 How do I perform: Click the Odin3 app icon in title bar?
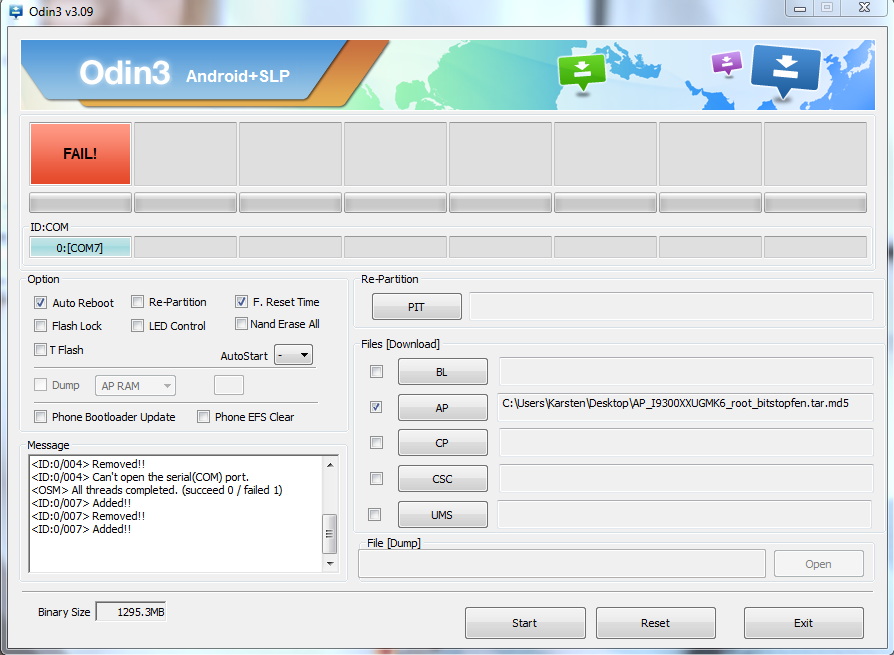pos(15,11)
